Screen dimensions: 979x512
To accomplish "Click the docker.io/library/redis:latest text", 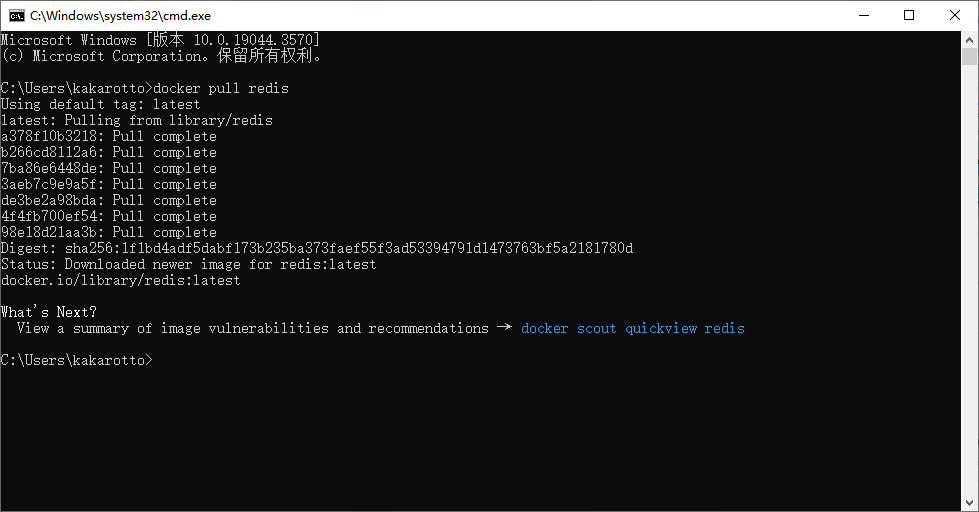I will [x=120, y=280].
